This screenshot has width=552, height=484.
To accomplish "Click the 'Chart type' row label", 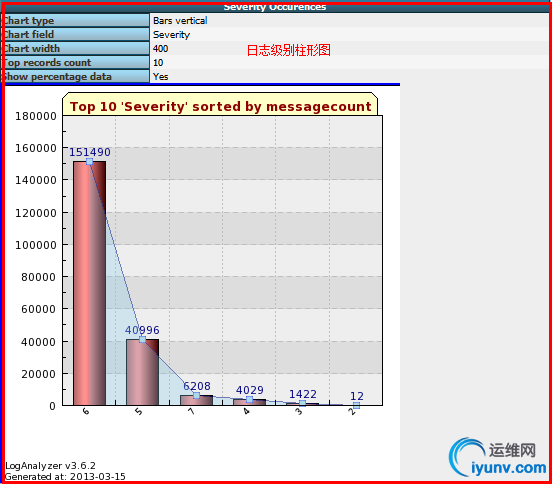I will click(x=76, y=20).
